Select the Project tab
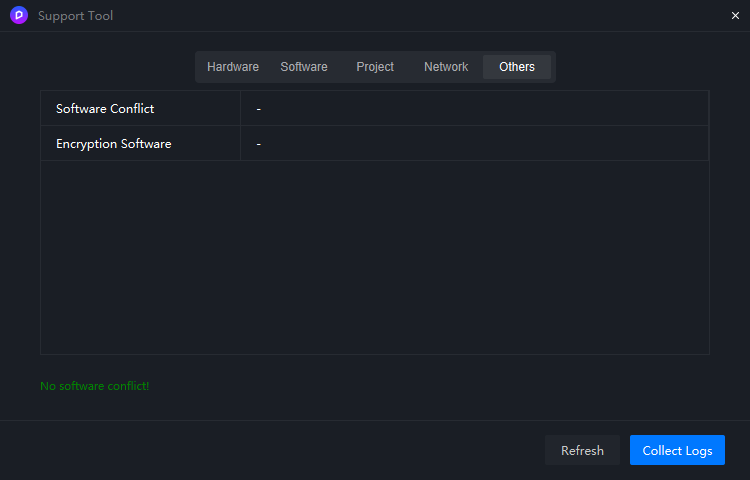This screenshot has width=750, height=480. tap(375, 67)
